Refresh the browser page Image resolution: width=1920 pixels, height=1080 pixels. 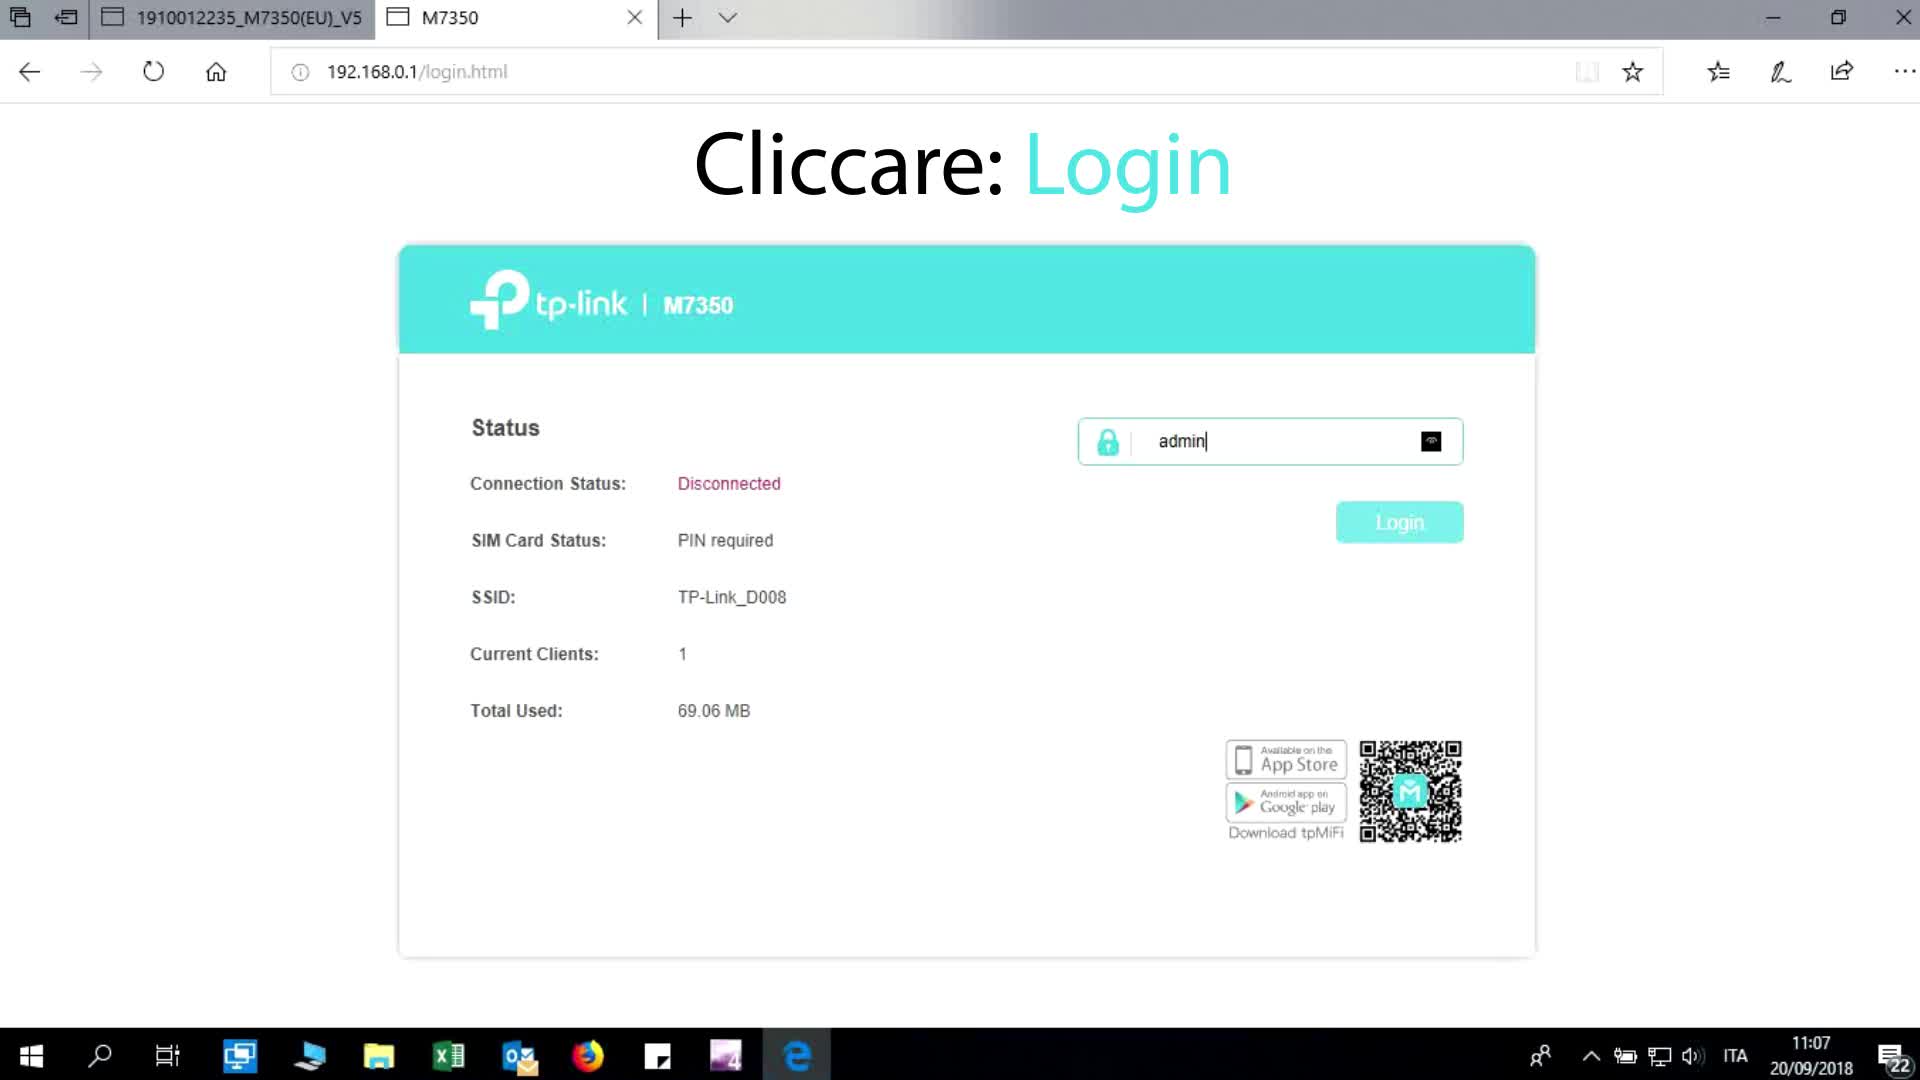pyautogui.click(x=153, y=72)
